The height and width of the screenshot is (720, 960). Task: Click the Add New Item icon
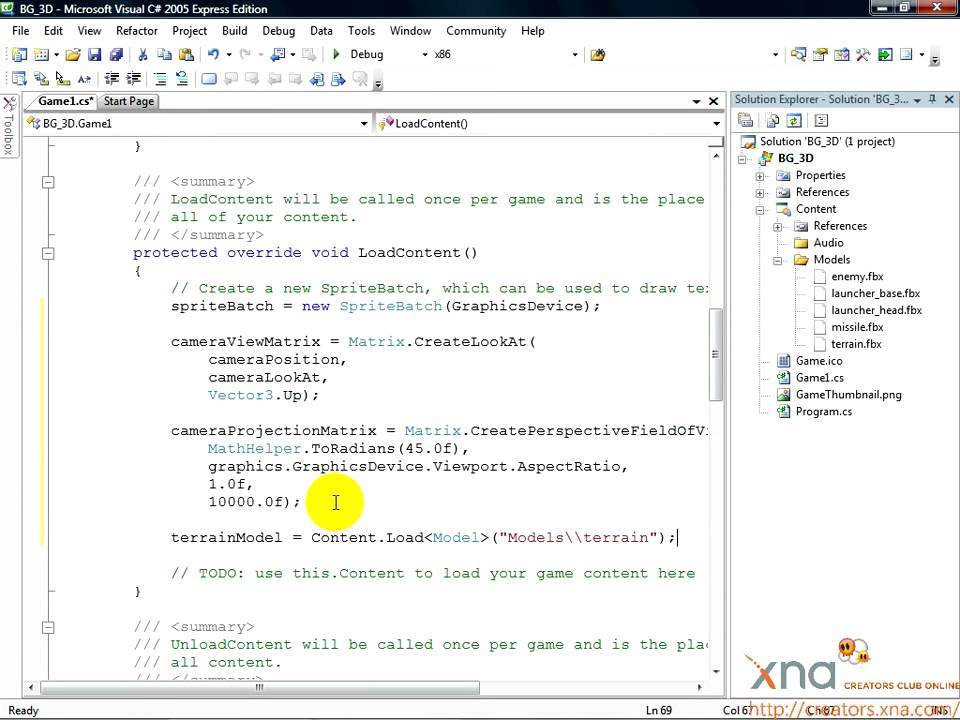pos(41,54)
